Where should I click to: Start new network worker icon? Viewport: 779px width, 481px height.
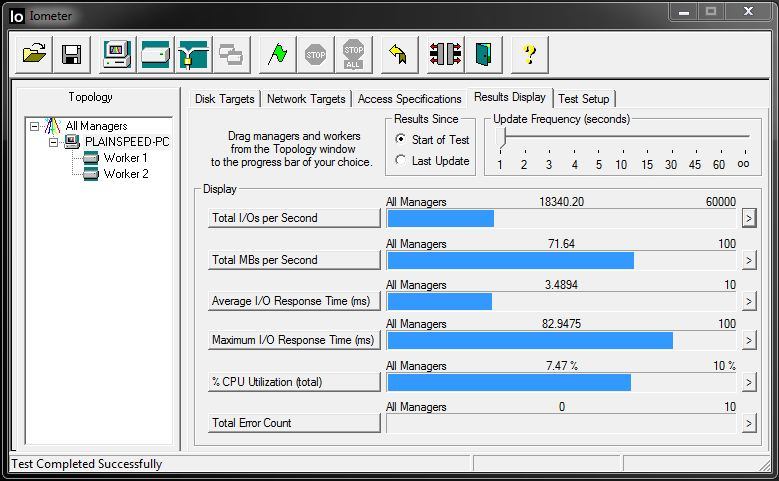(193, 54)
